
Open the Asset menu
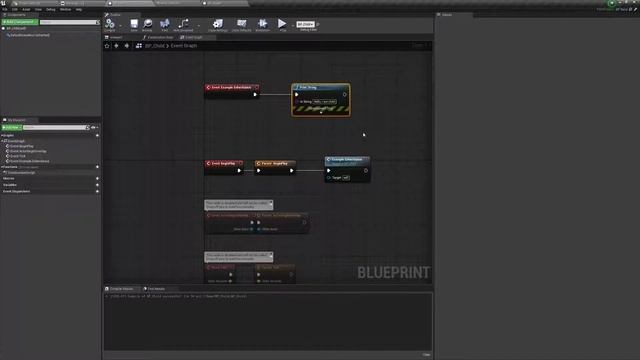tap(26, 9)
